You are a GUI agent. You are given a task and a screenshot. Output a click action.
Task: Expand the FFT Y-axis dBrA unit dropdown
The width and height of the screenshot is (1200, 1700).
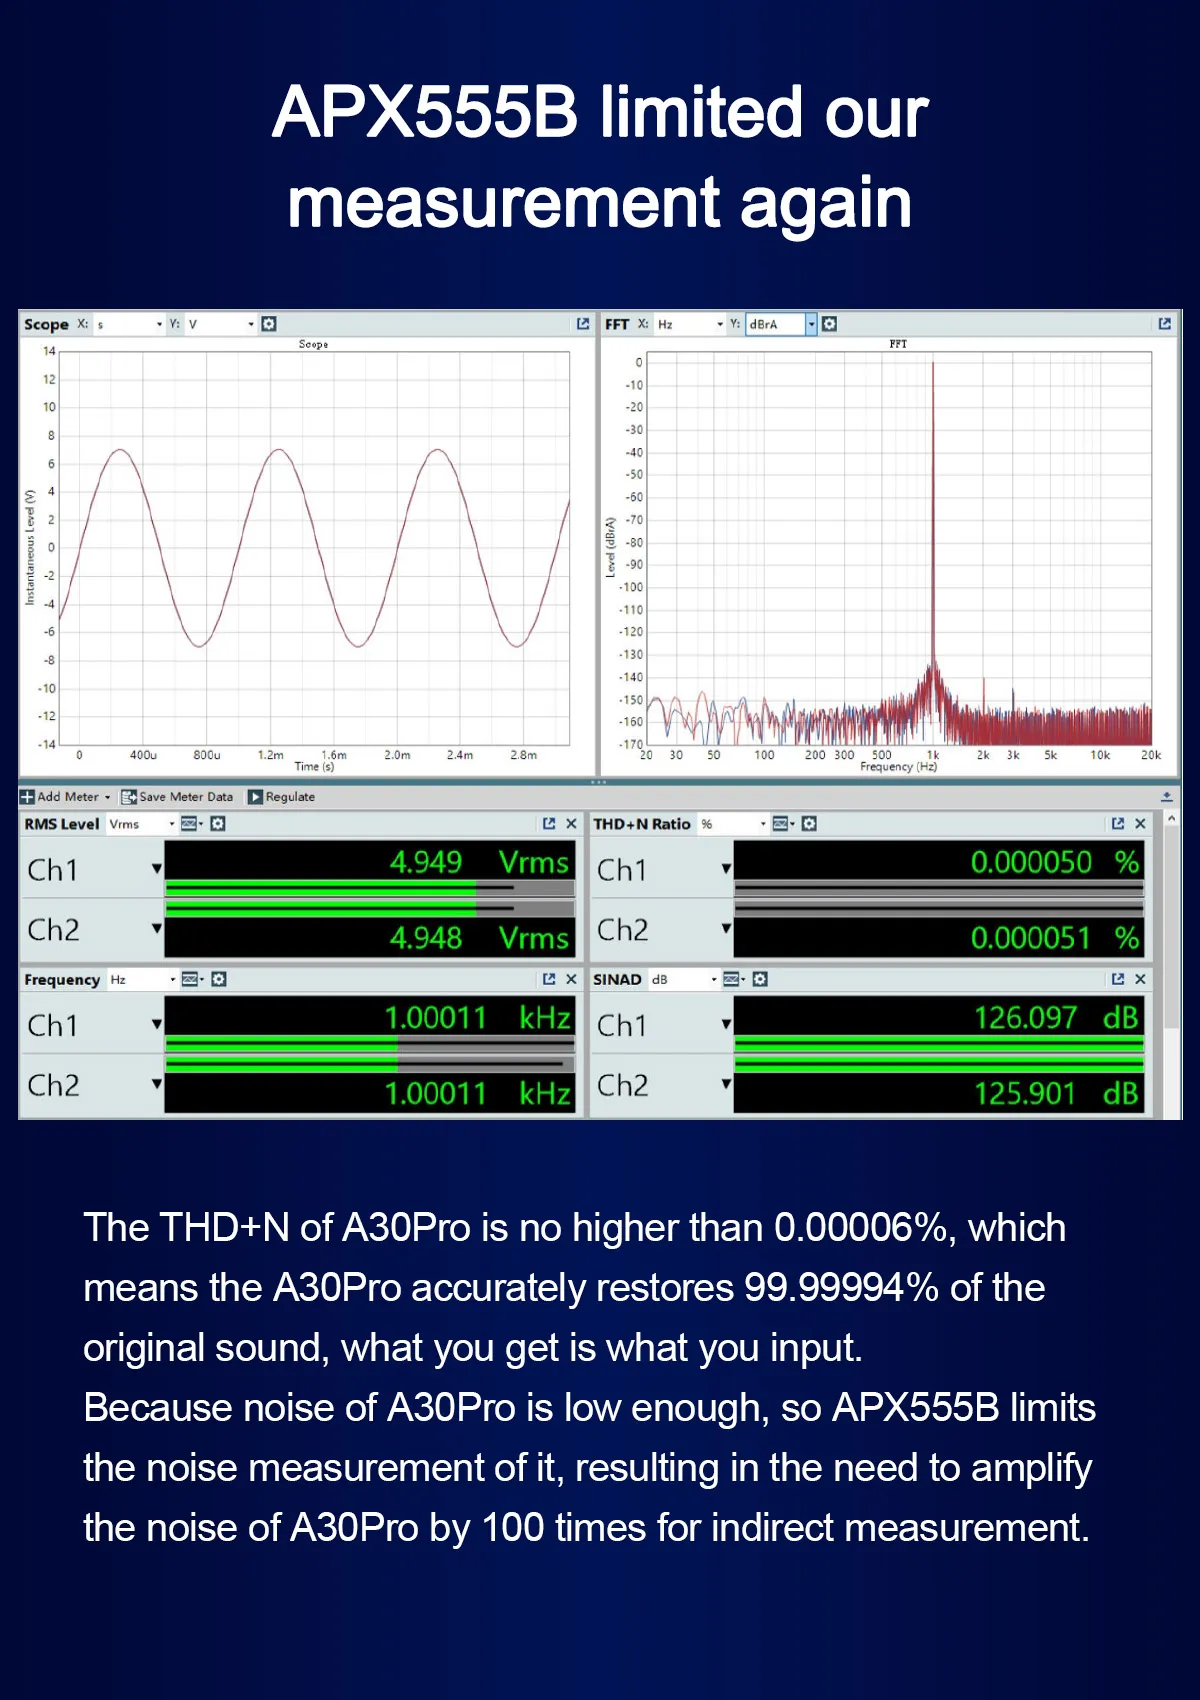[x=811, y=324]
